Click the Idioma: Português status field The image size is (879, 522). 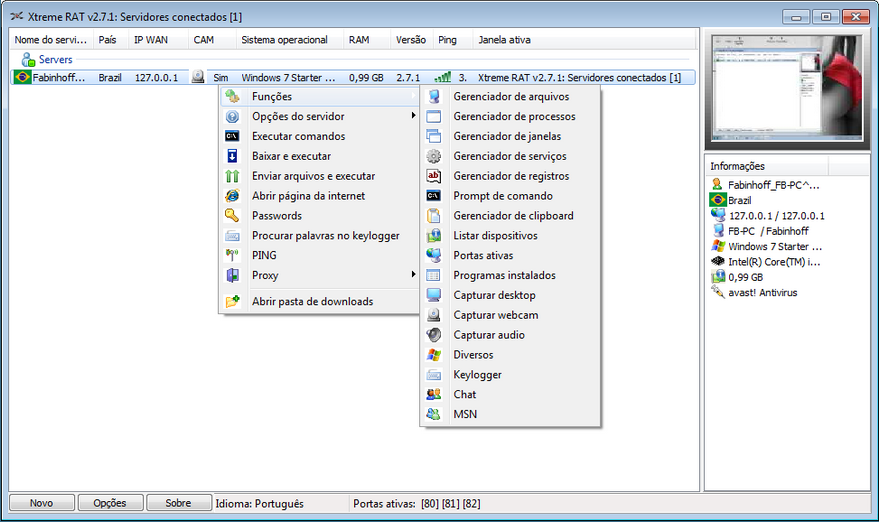(260, 503)
